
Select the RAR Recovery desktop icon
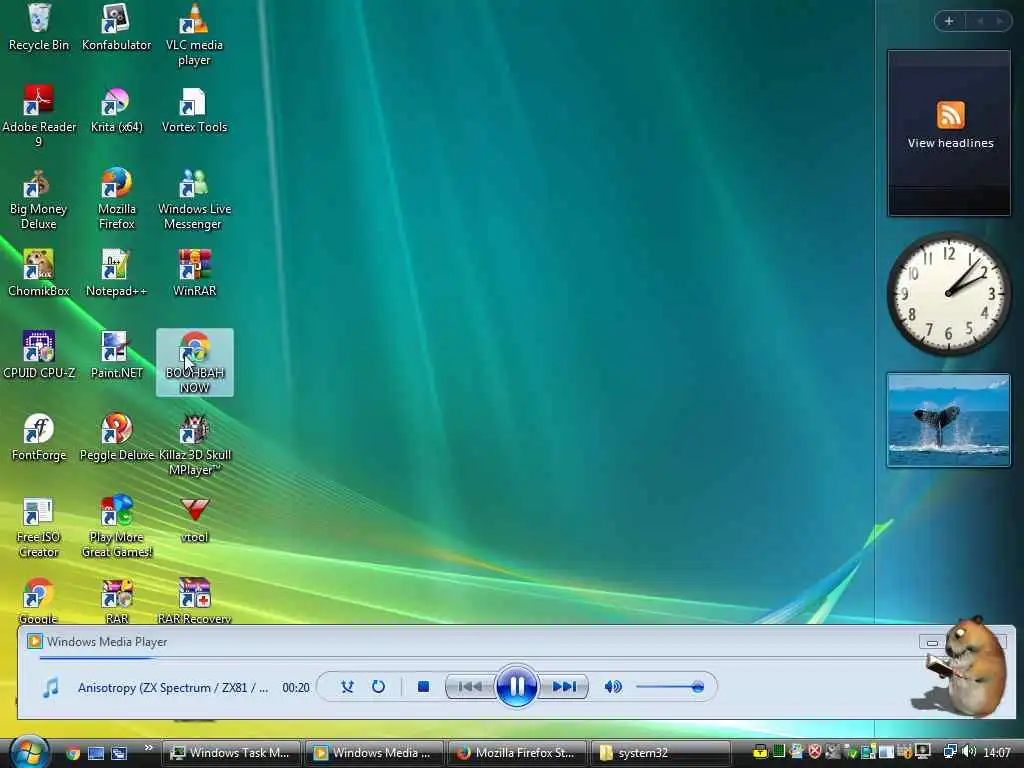(x=194, y=600)
